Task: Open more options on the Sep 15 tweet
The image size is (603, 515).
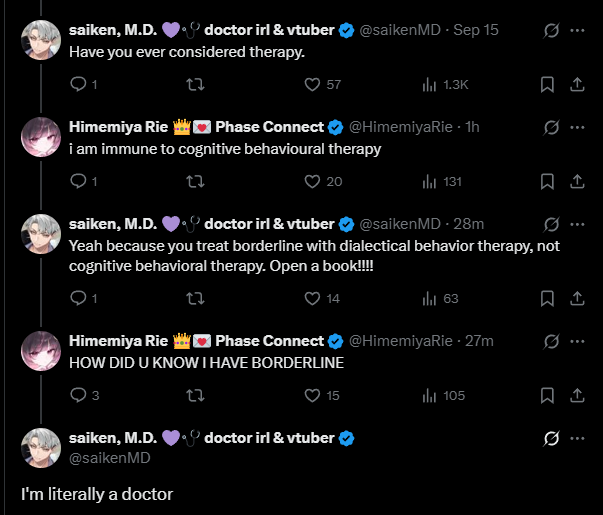Action: (x=577, y=30)
